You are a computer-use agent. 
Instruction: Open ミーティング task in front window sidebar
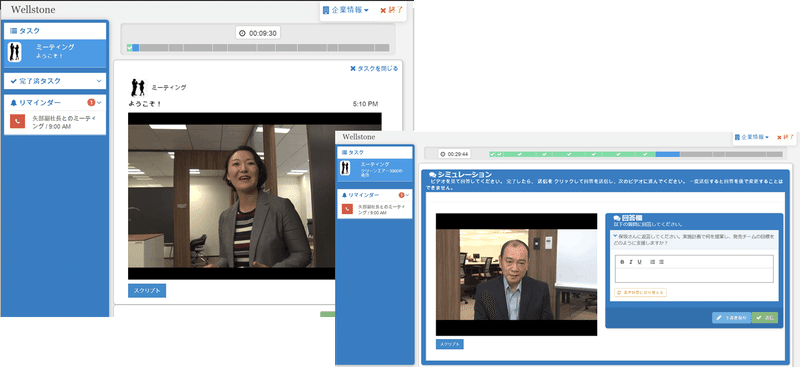(374, 169)
